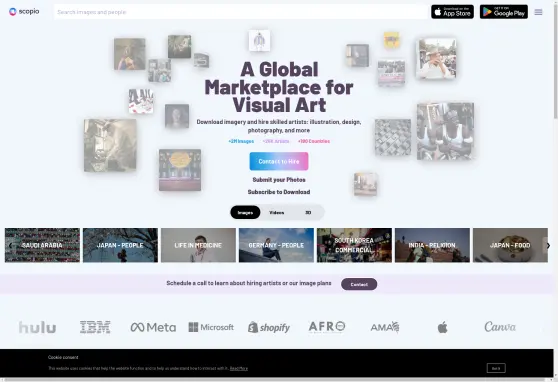Click the Apple logo
This screenshot has width=558, height=382.
(x=442, y=327)
